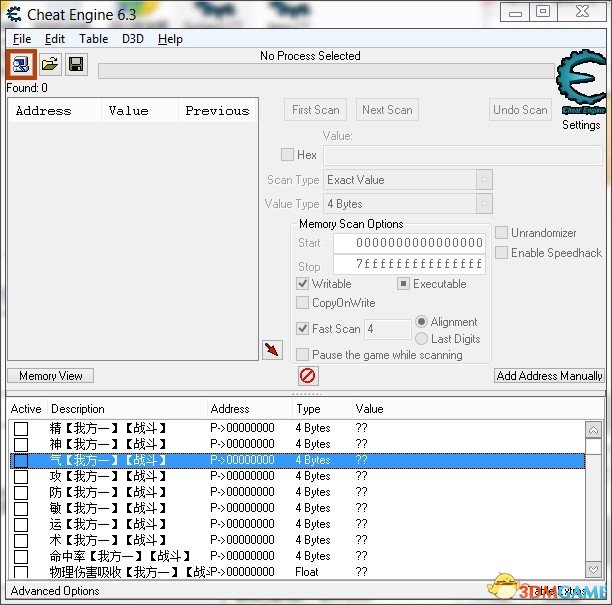
Task: Click the scan Value input field
Action: [463, 155]
